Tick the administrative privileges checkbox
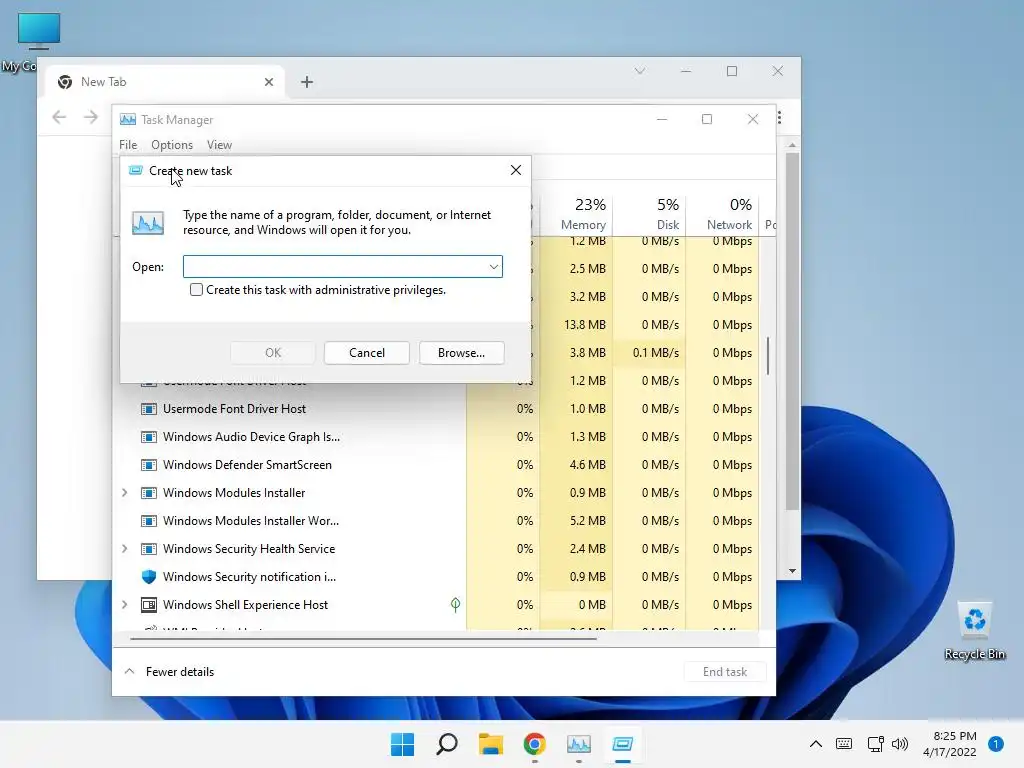1024x768 pixels. point(196,289)
